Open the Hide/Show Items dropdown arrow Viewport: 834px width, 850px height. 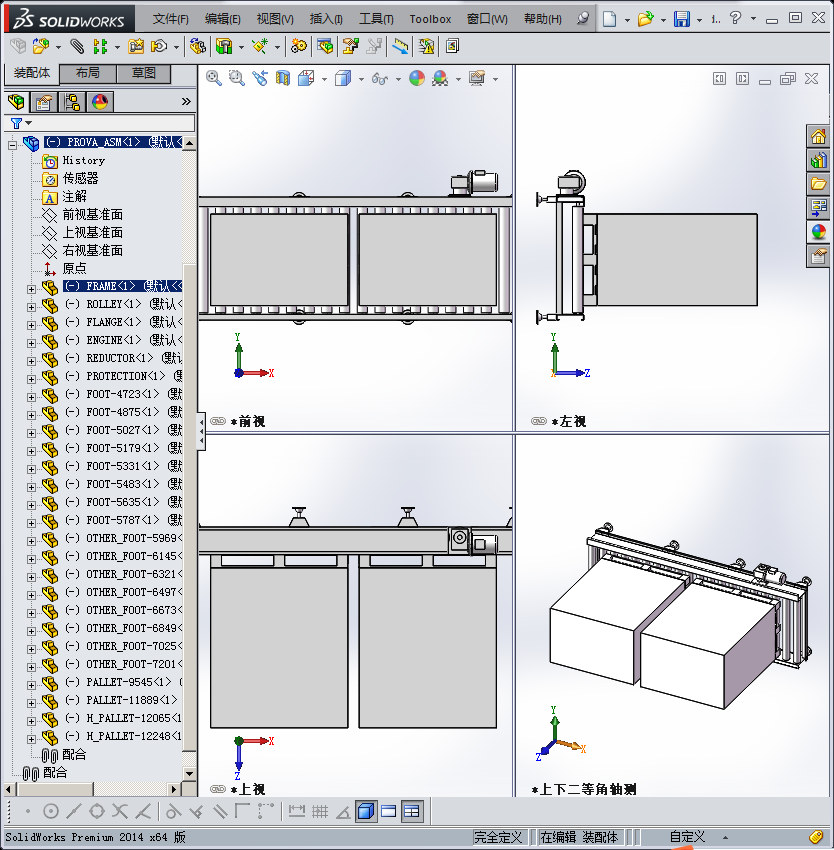tap(398, 80)
